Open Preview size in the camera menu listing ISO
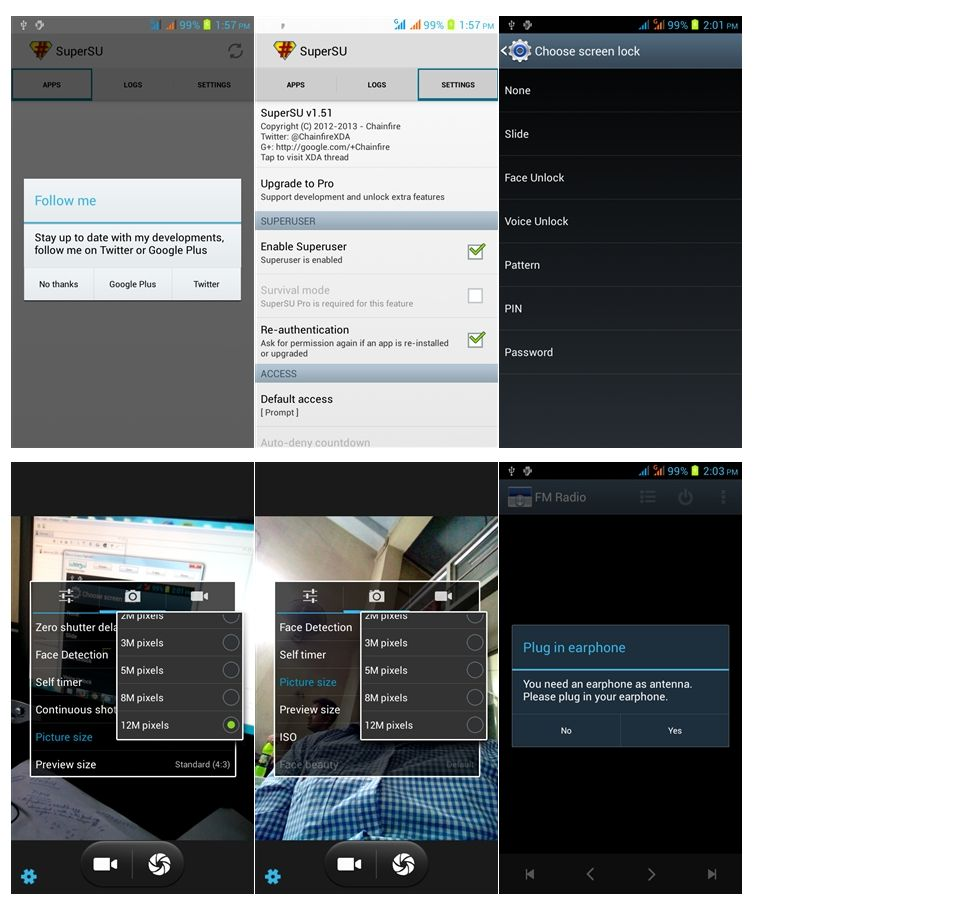 pos(310,709)
